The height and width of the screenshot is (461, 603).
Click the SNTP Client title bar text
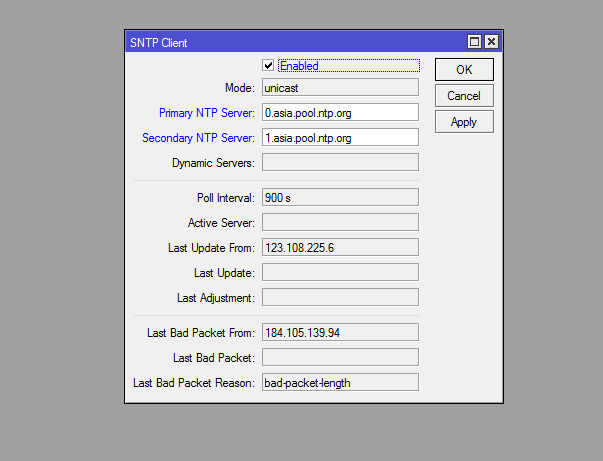coord(158,43)
